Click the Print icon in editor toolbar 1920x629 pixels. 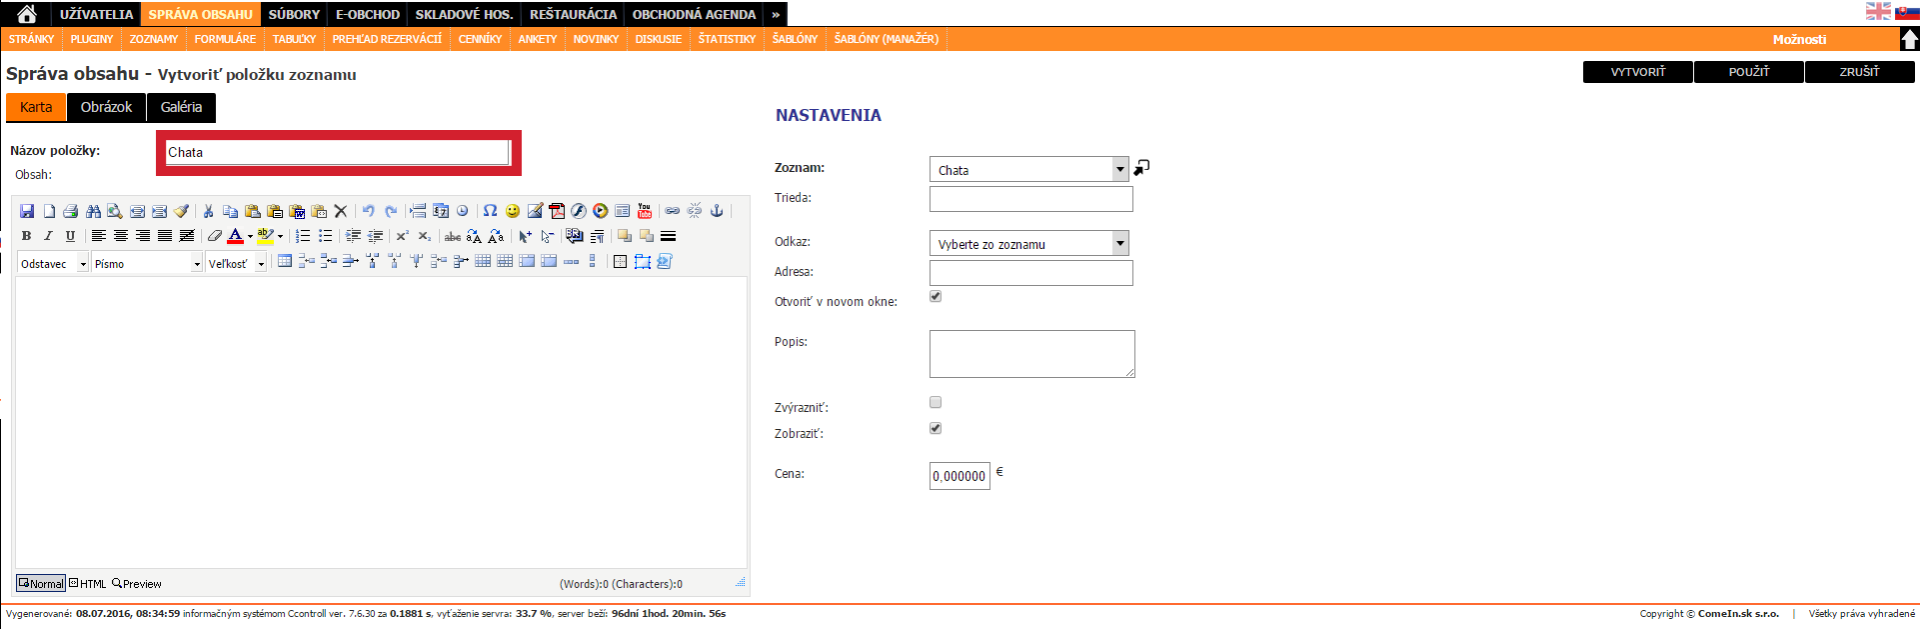tap(71, 211)
